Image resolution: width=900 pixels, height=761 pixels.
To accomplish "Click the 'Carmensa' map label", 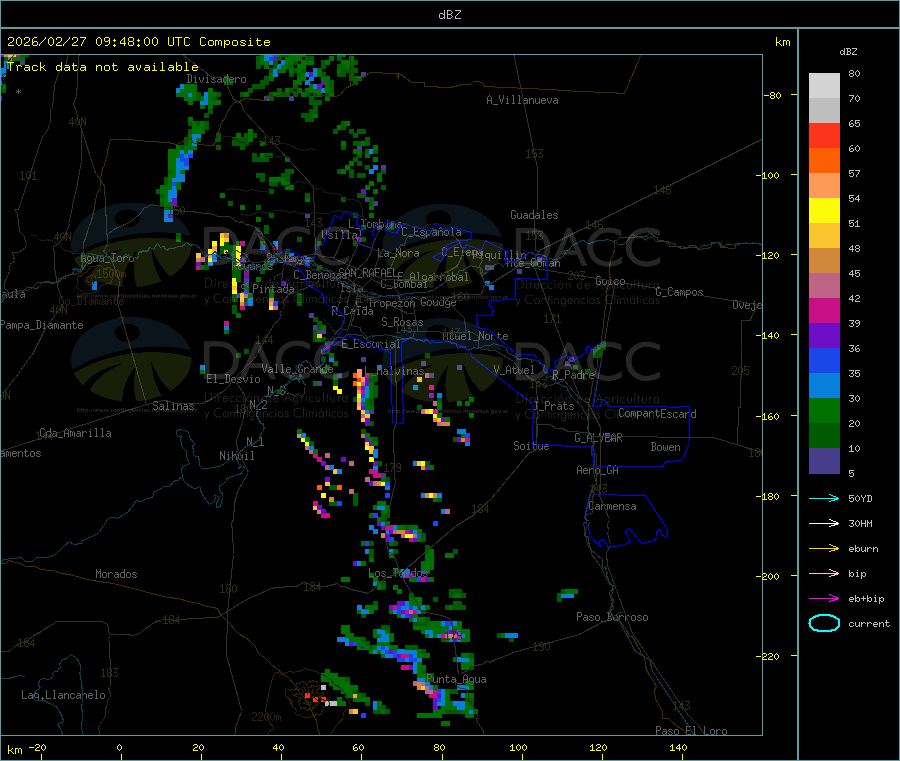I will 613,506.
